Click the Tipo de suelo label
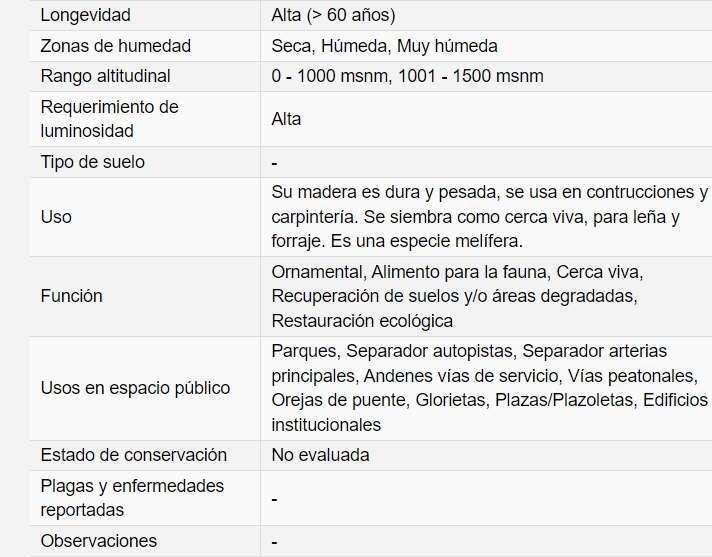This screenshot has width=712, height=557. (x=92, y=162)
